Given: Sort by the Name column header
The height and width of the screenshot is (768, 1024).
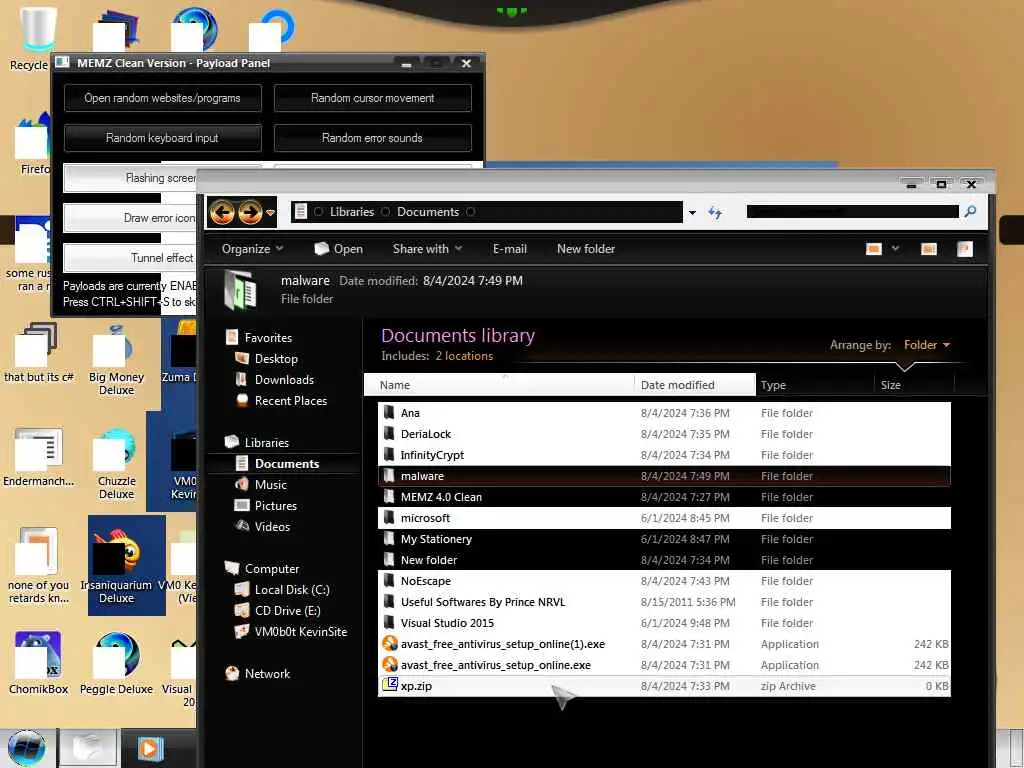Looking at the screenshot, I should coord(499,385).
